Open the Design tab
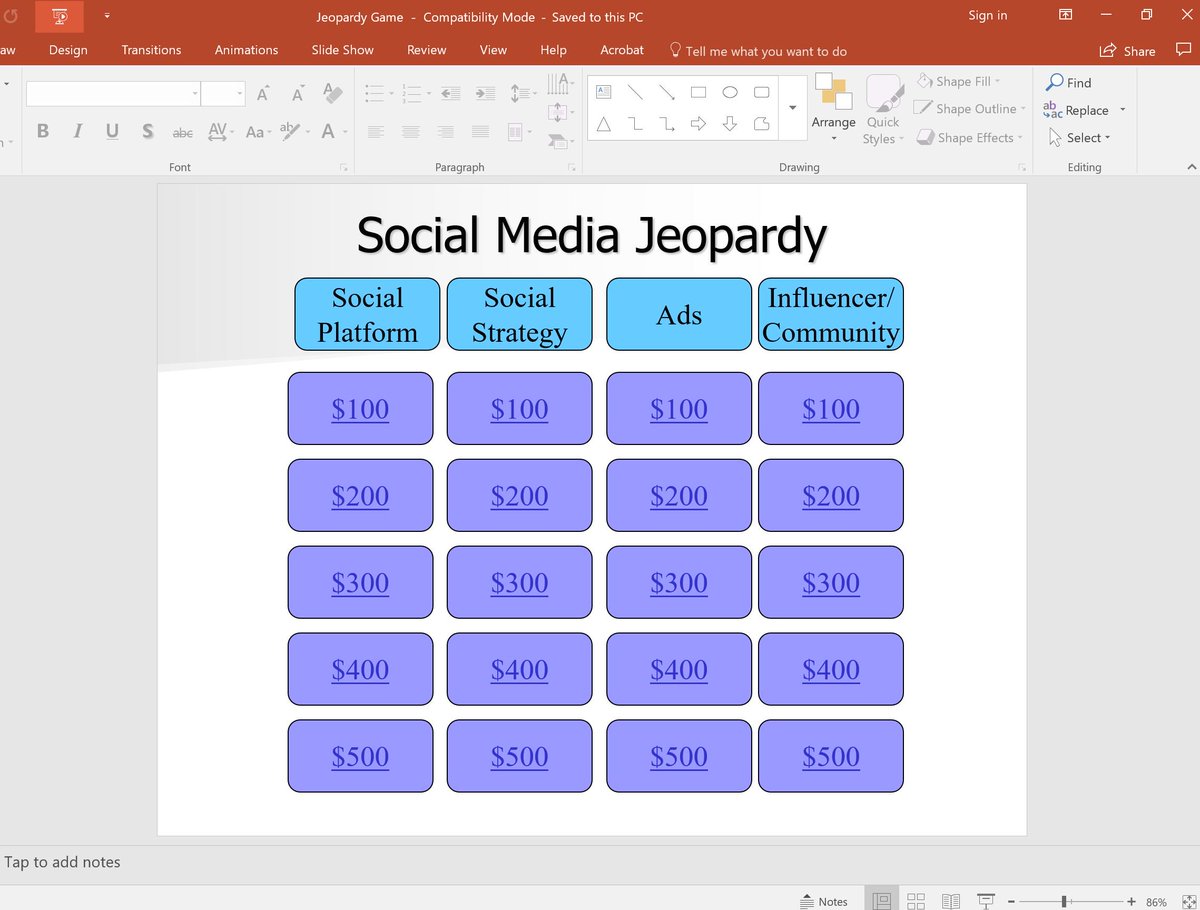The width and height of the screenshot is (1200, 910). click(68, 50)
